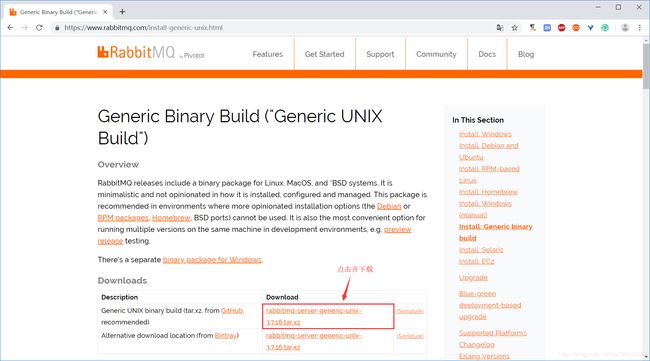Click the Overview section heading
The image size is (650, 361).
click(118, 165)
